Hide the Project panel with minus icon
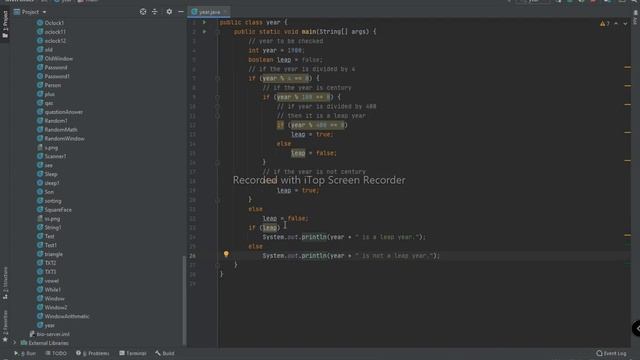The height and width of the screenshot is (360, 640). tap(181, 12)
